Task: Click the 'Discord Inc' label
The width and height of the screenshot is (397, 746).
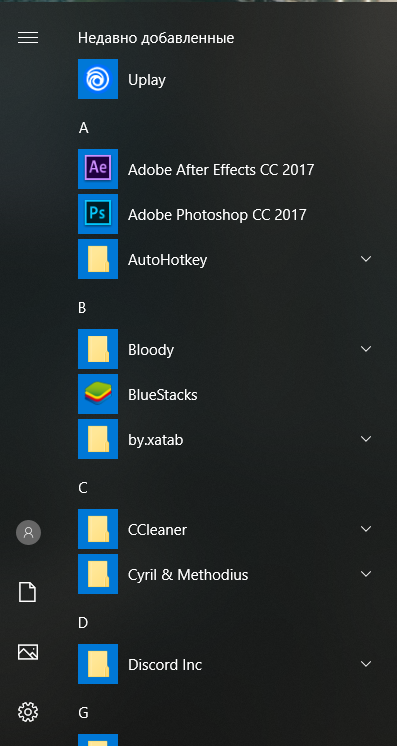Action: click(165, 665)
